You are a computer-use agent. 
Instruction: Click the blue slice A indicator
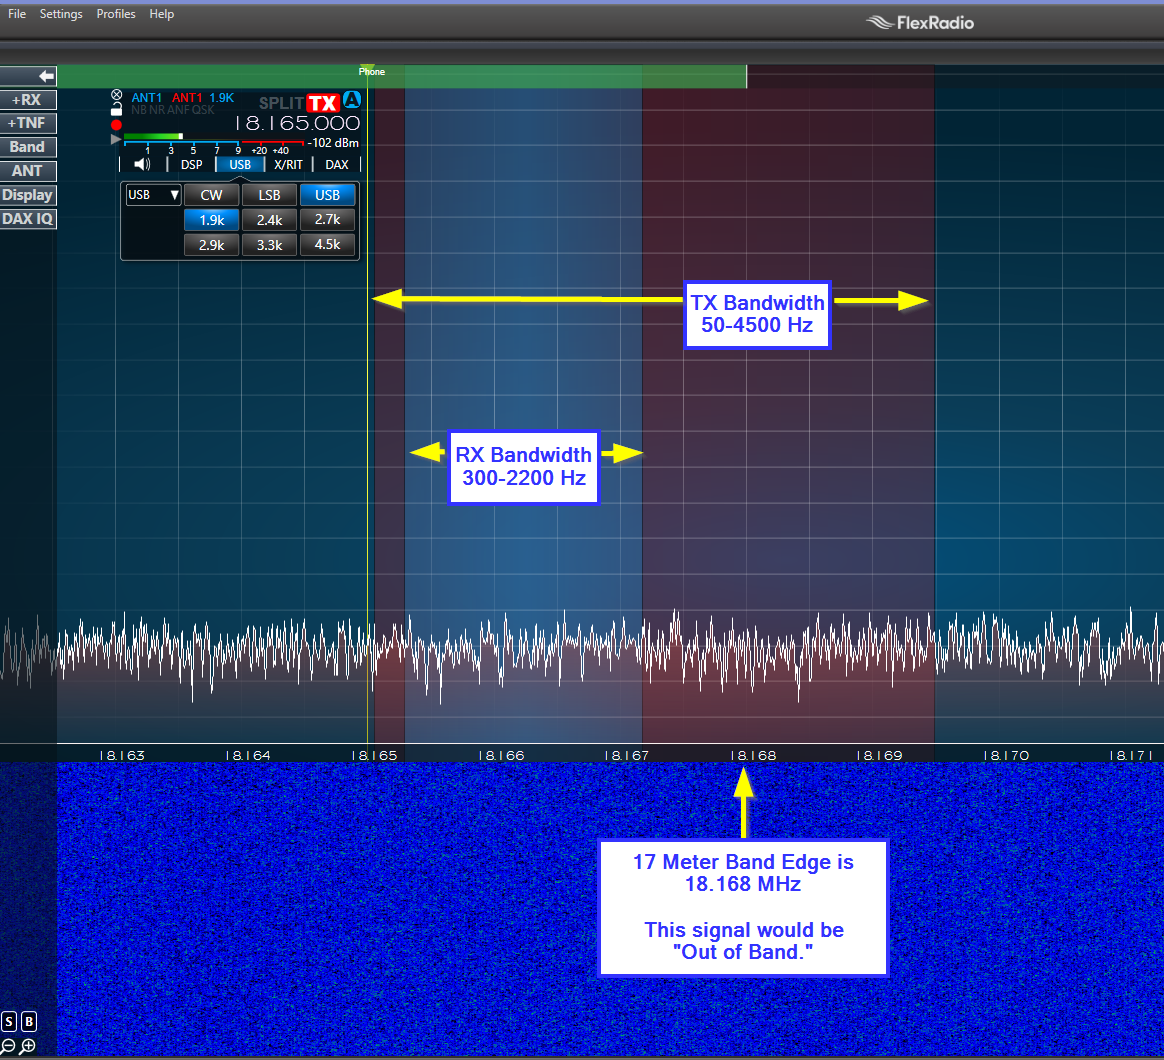pos(351,100)
